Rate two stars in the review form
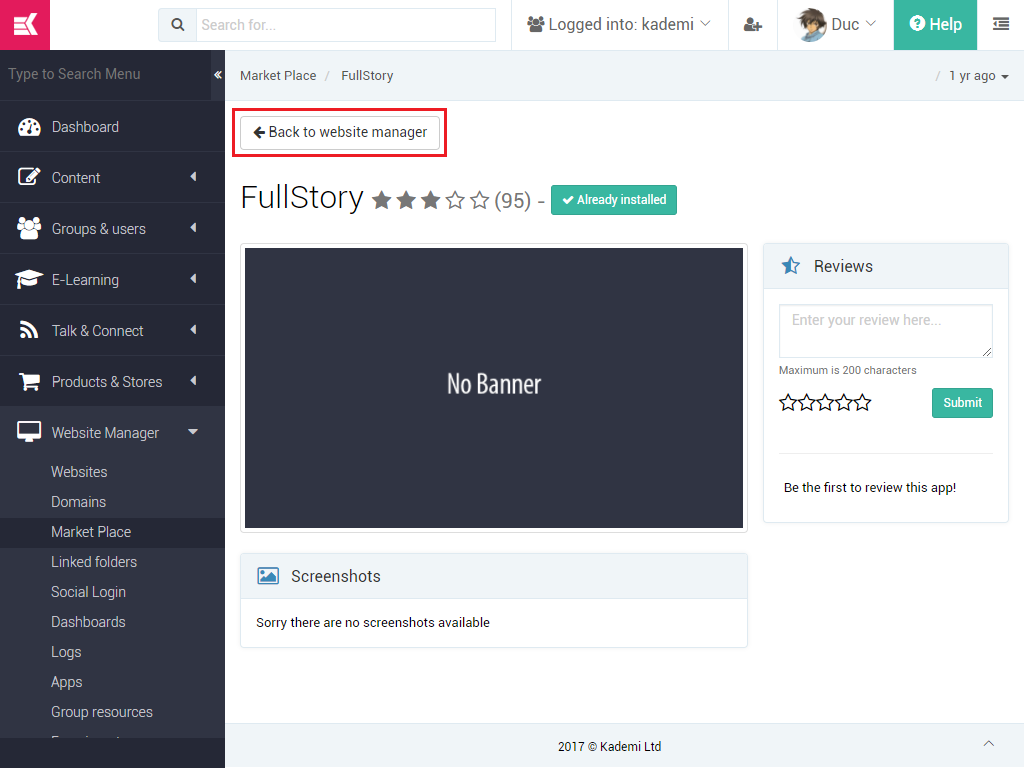This screenshot has height=768, width=1024. coord(807,402)
